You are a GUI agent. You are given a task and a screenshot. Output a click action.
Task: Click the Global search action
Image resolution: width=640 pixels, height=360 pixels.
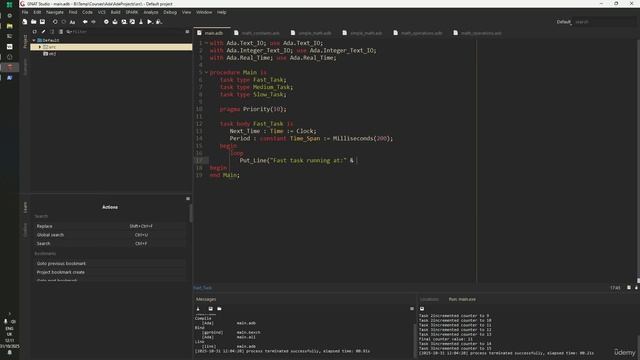click(109, 235)
